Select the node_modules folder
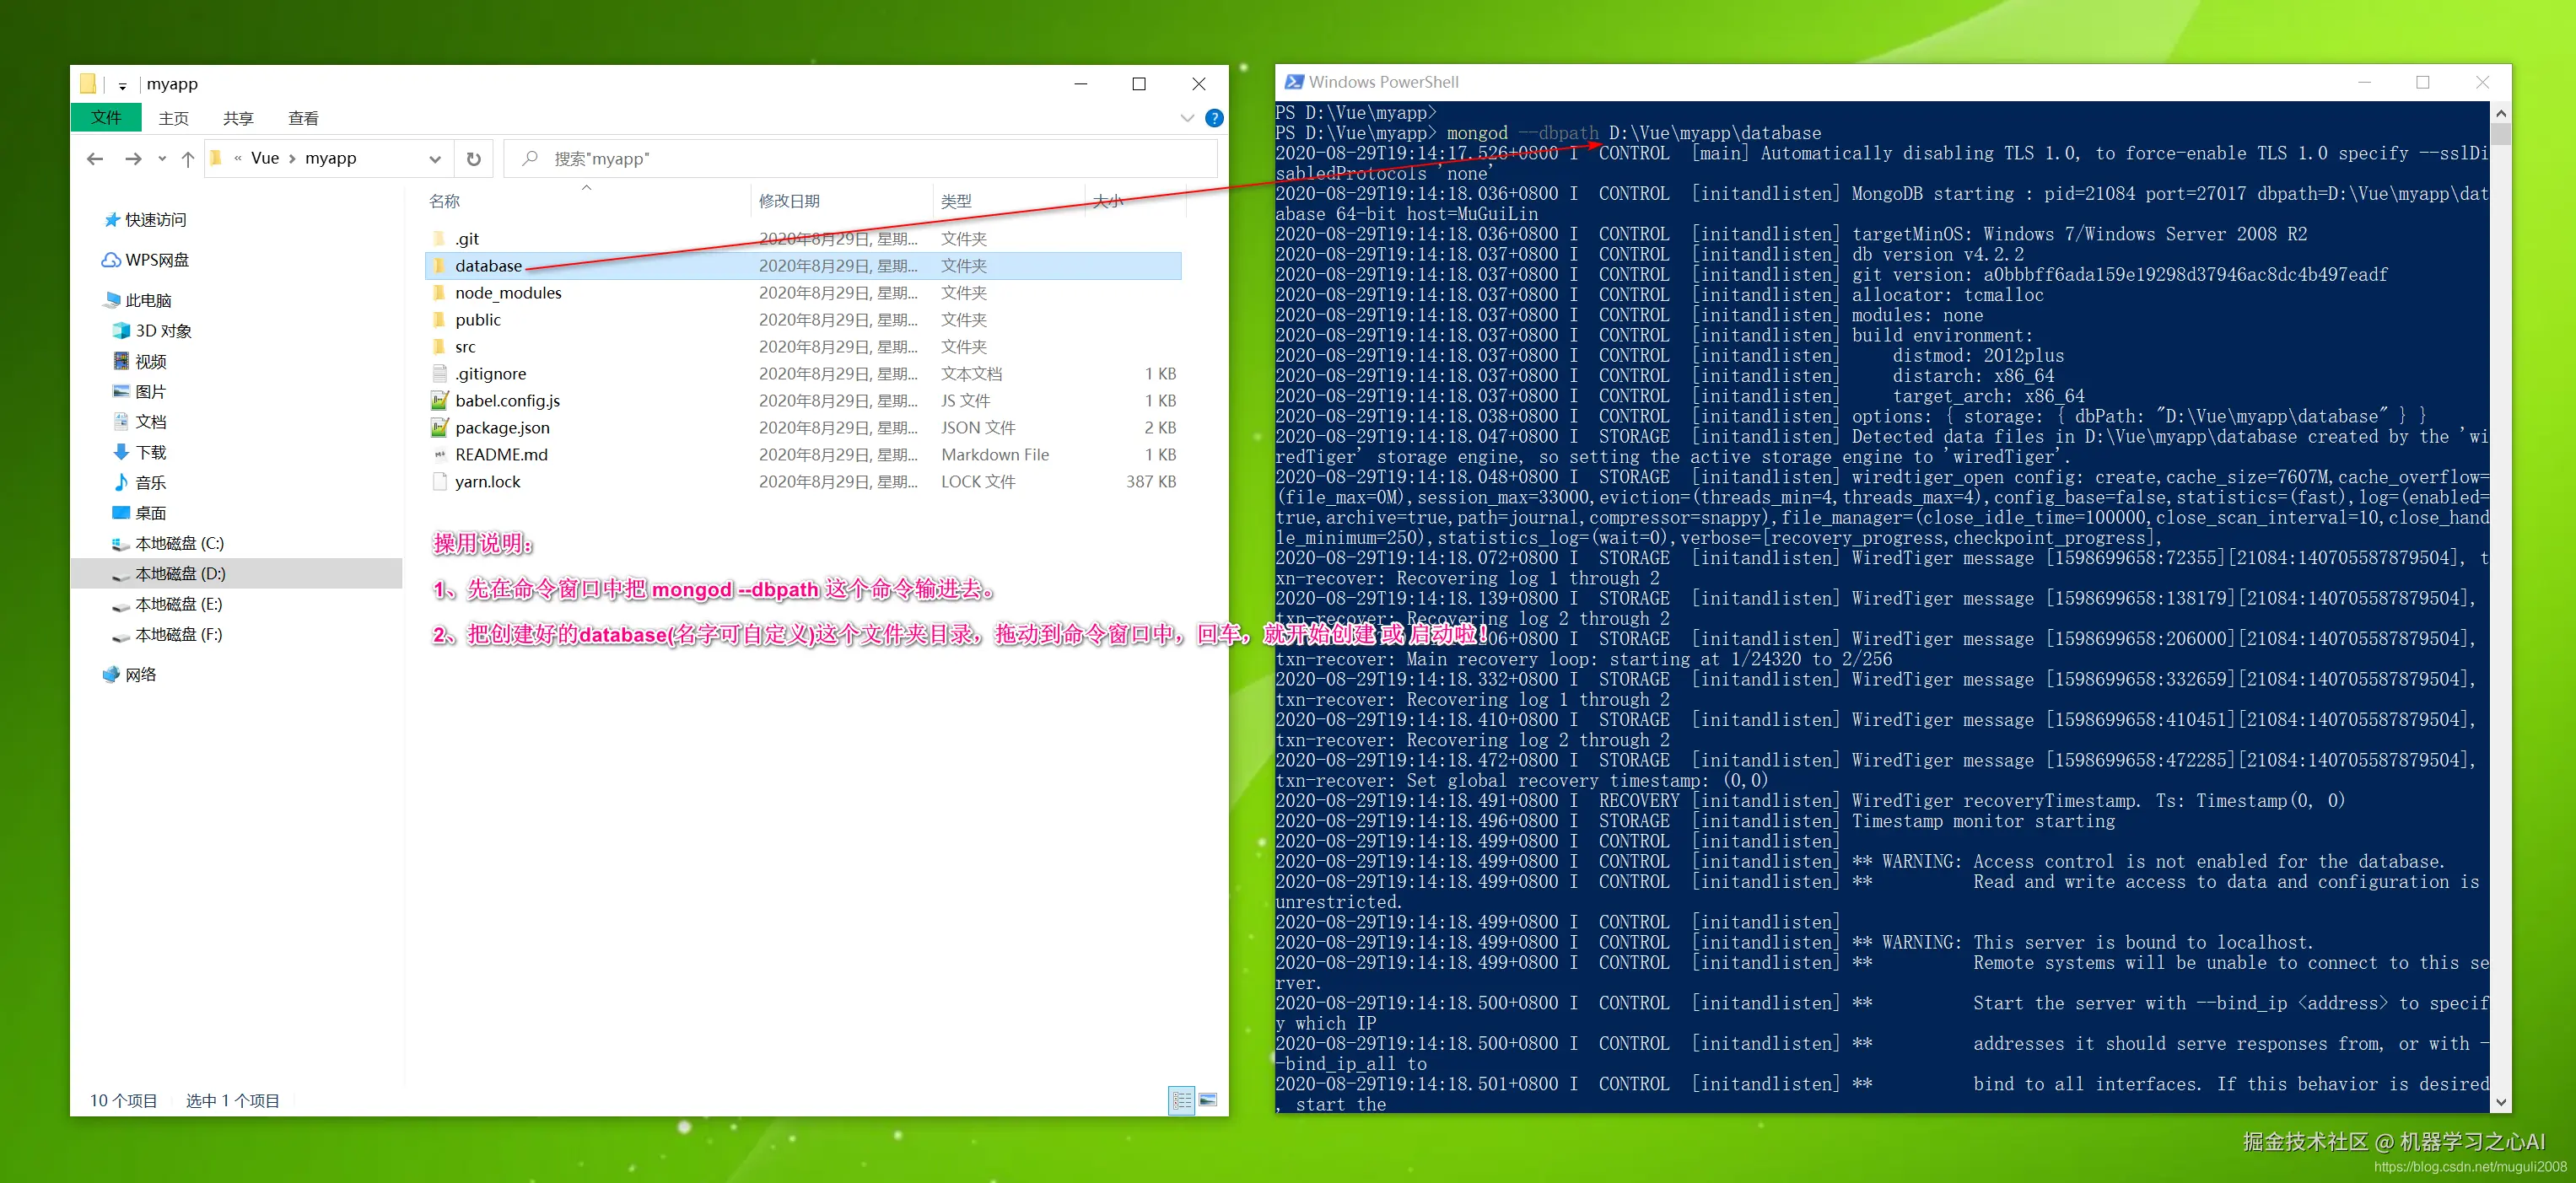Screen dimensions: 2576x1183 point(508,293)
